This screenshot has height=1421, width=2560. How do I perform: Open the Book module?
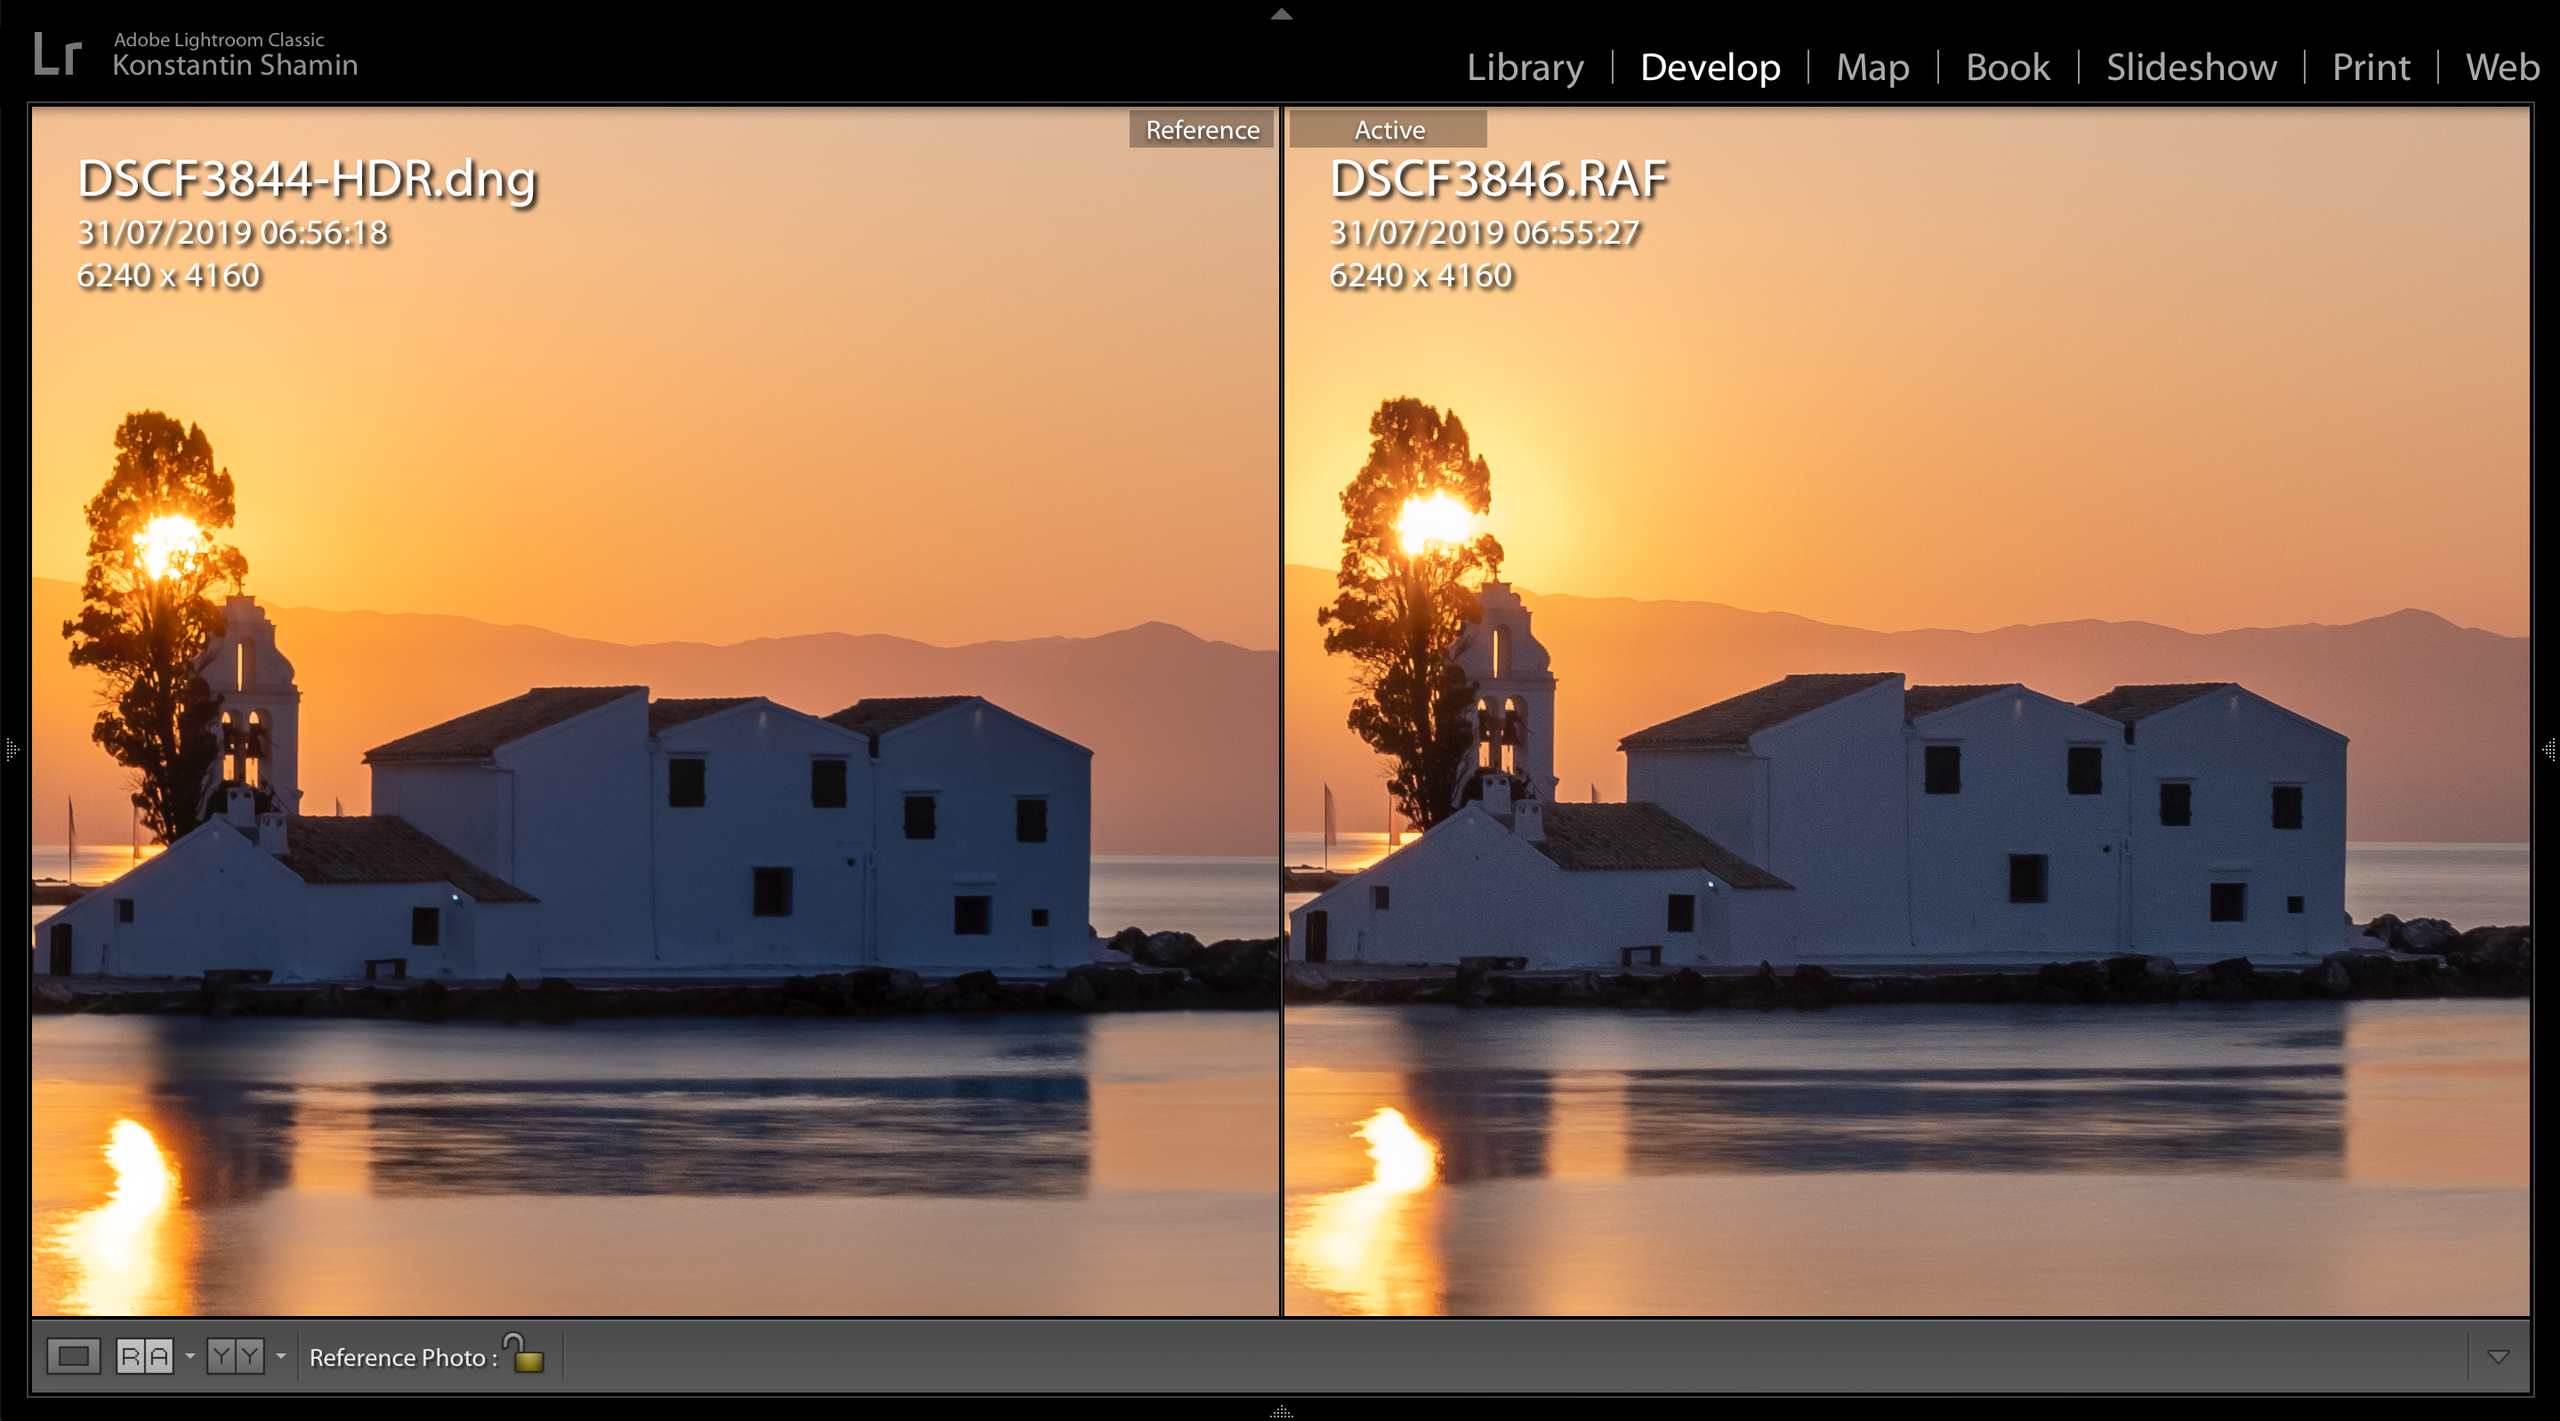2007,67
